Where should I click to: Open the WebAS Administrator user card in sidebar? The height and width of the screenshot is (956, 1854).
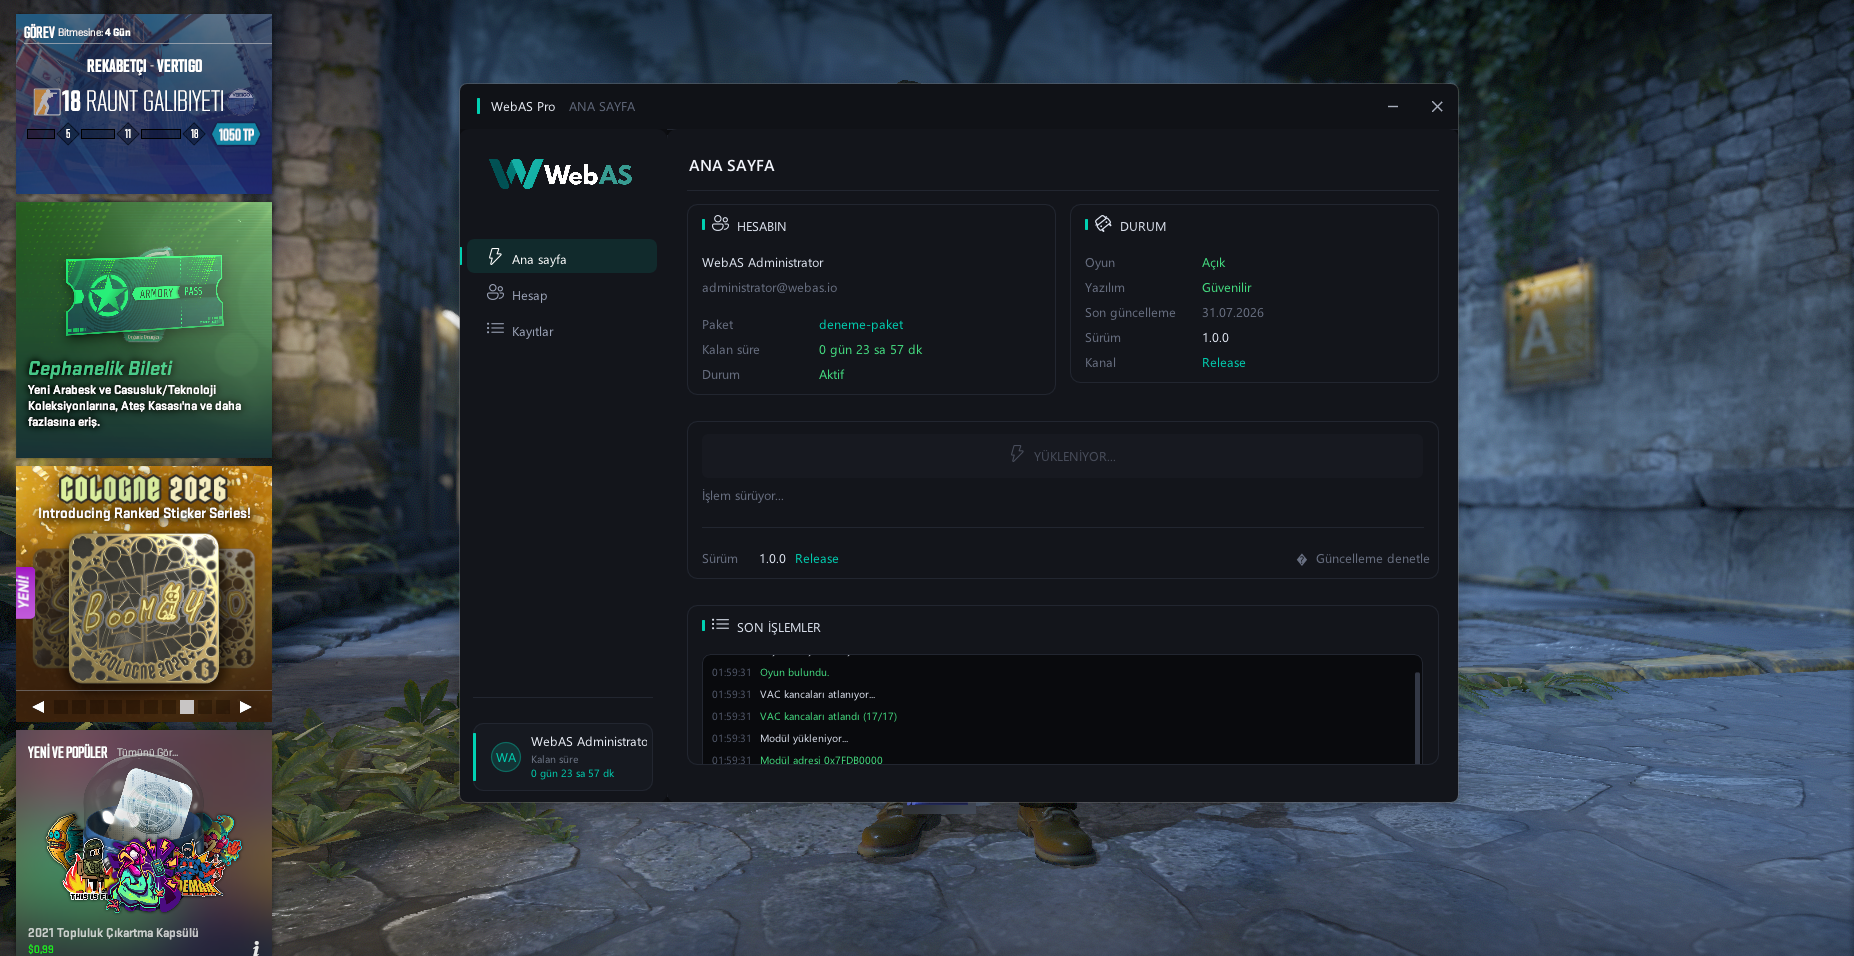(x=563, y=757)
